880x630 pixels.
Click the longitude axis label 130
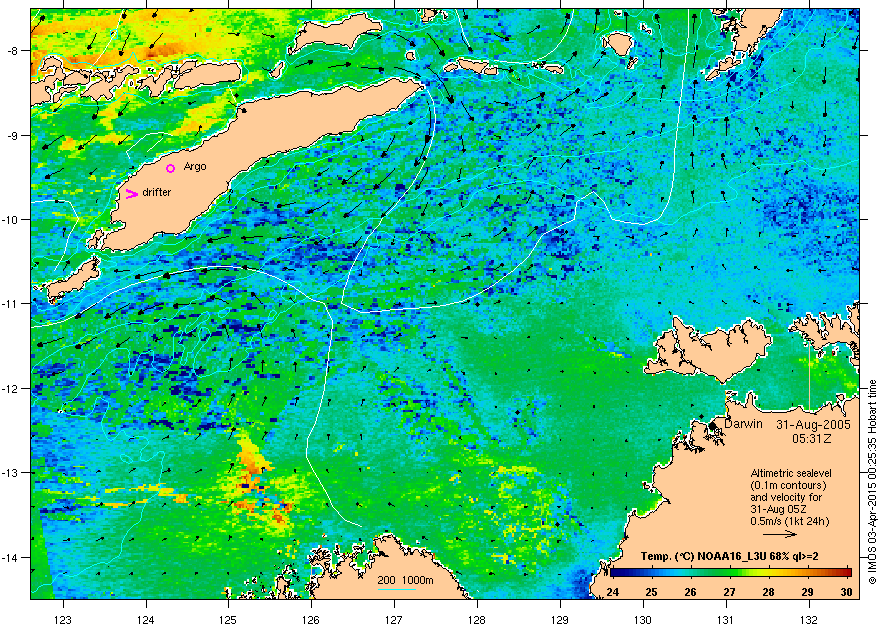(x=643, y=620)
